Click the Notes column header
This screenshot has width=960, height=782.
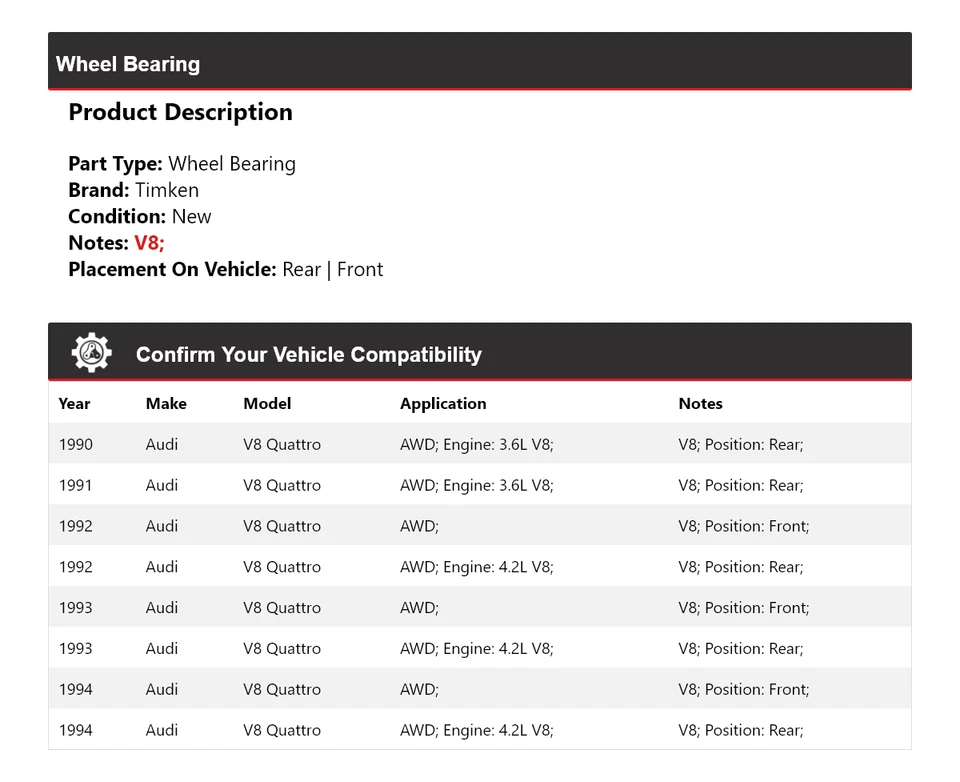click(700, 404)
